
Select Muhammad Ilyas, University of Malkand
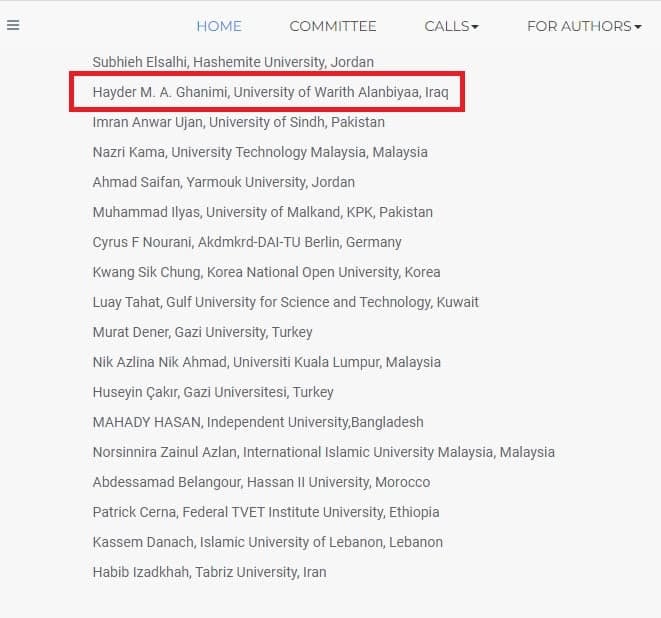[262, 212]
